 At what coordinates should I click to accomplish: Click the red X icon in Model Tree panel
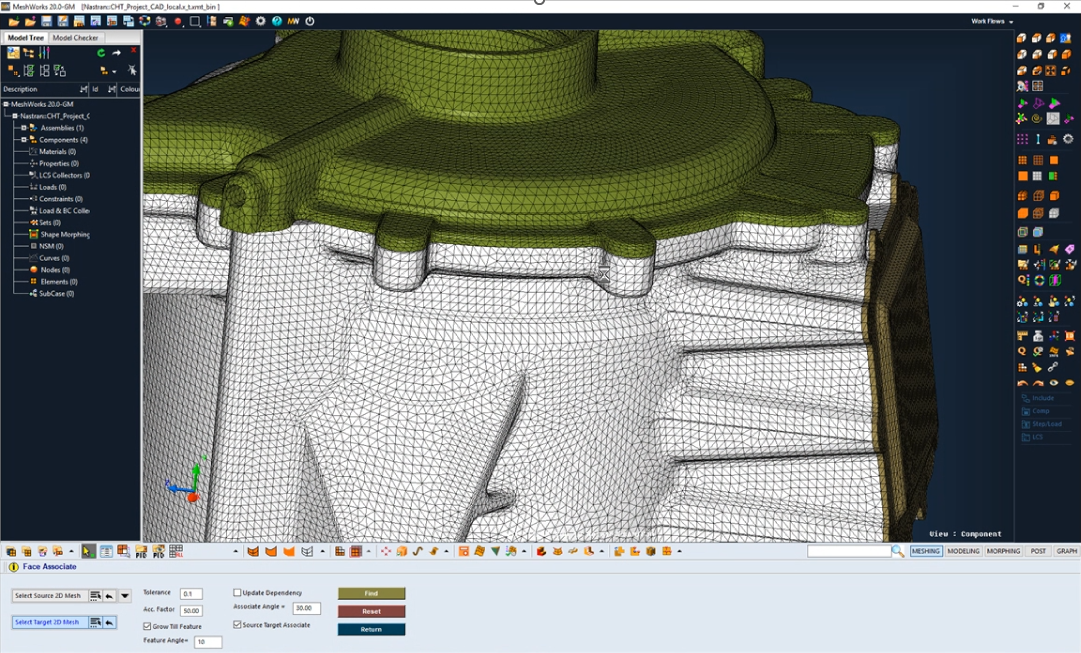coord(133,51)
